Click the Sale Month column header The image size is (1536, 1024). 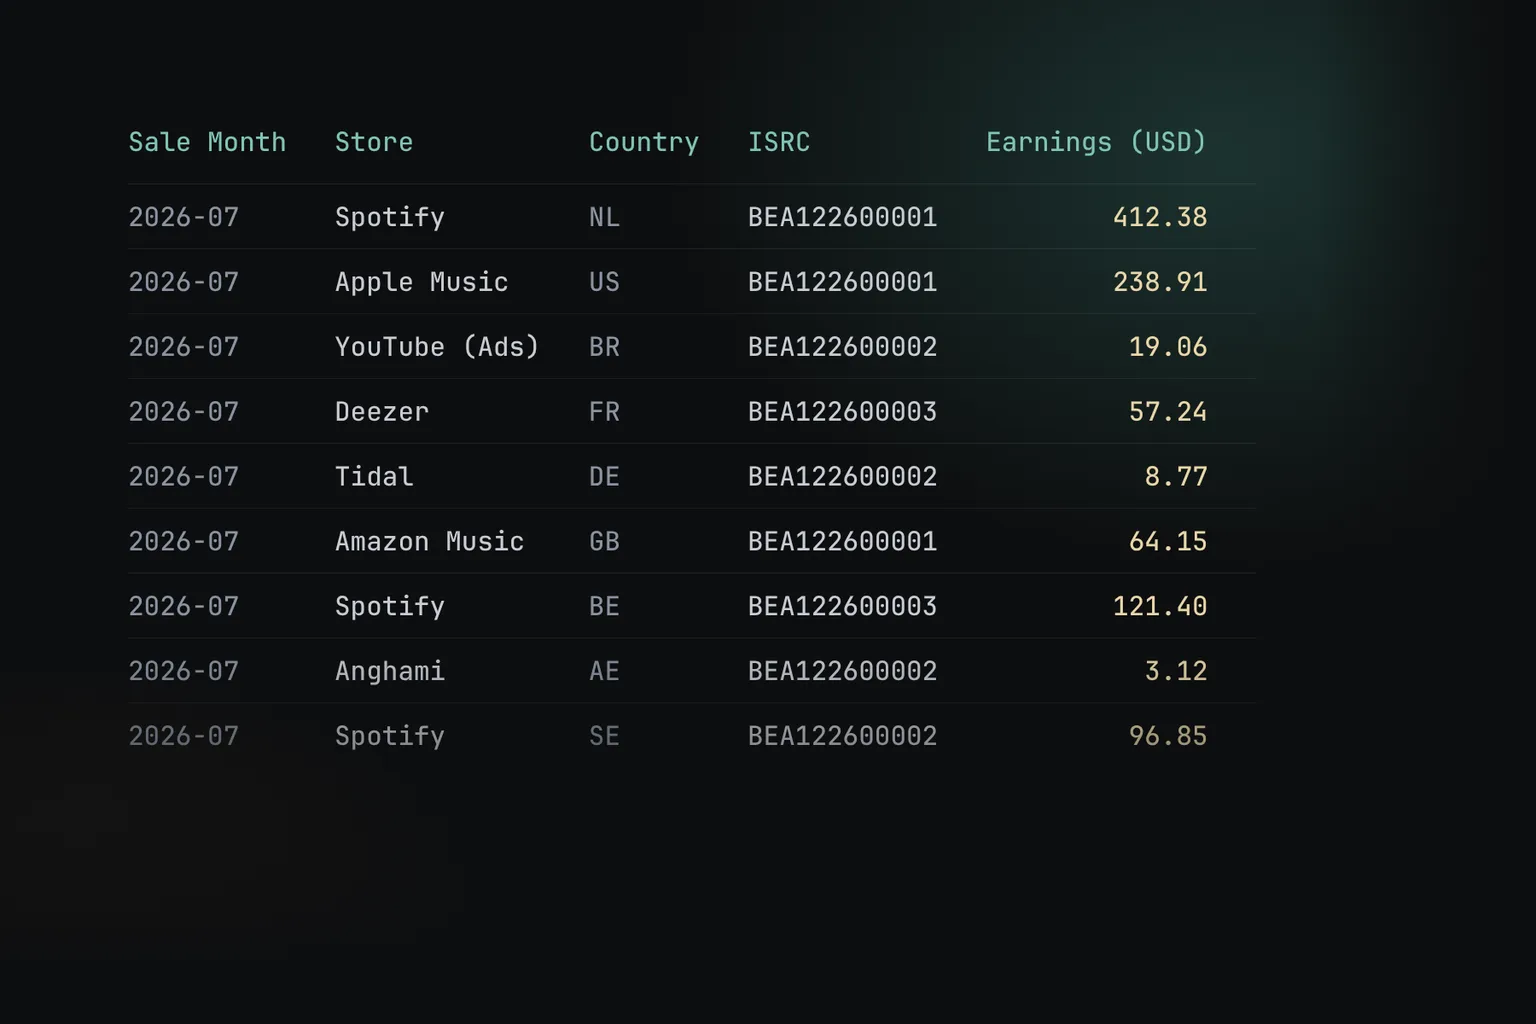pyautogui.click(x=207, y=142)
